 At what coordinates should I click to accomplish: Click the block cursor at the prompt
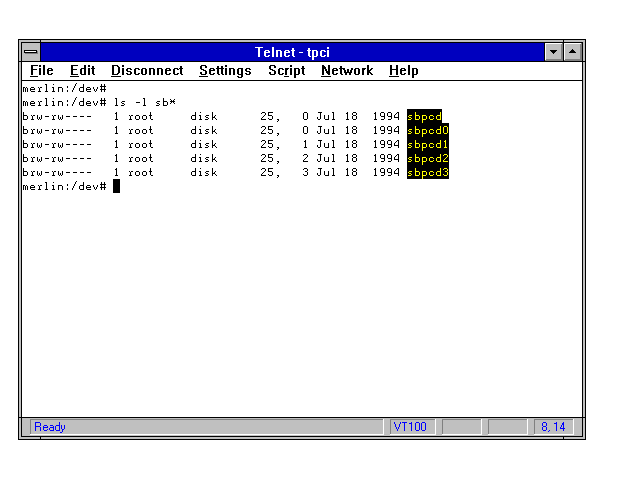116,186
